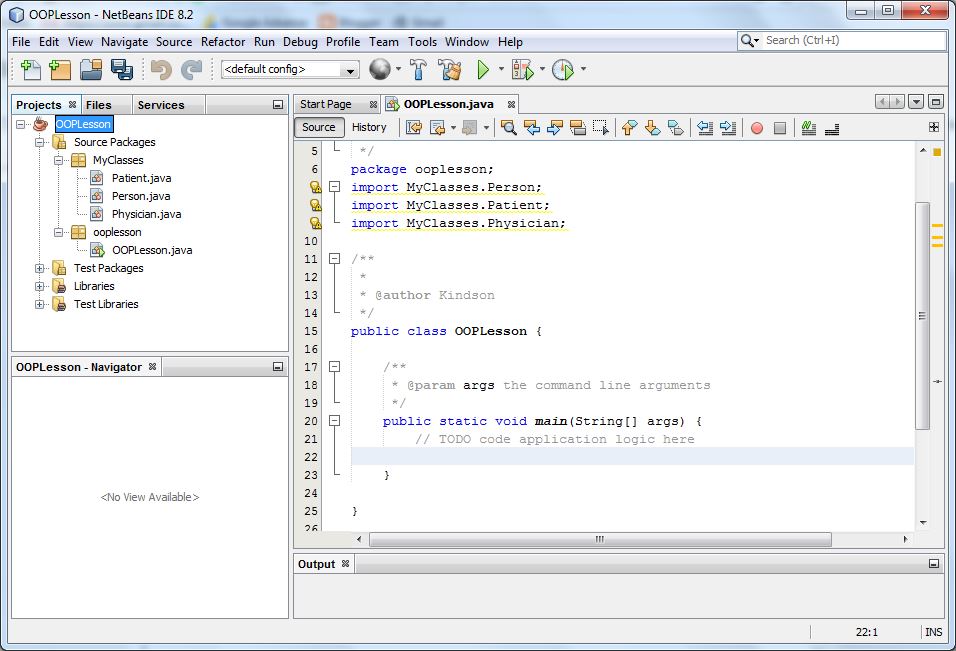Click the Save All toolbar icon
Viewport: 956px width, 651px height.
point(122,69)
